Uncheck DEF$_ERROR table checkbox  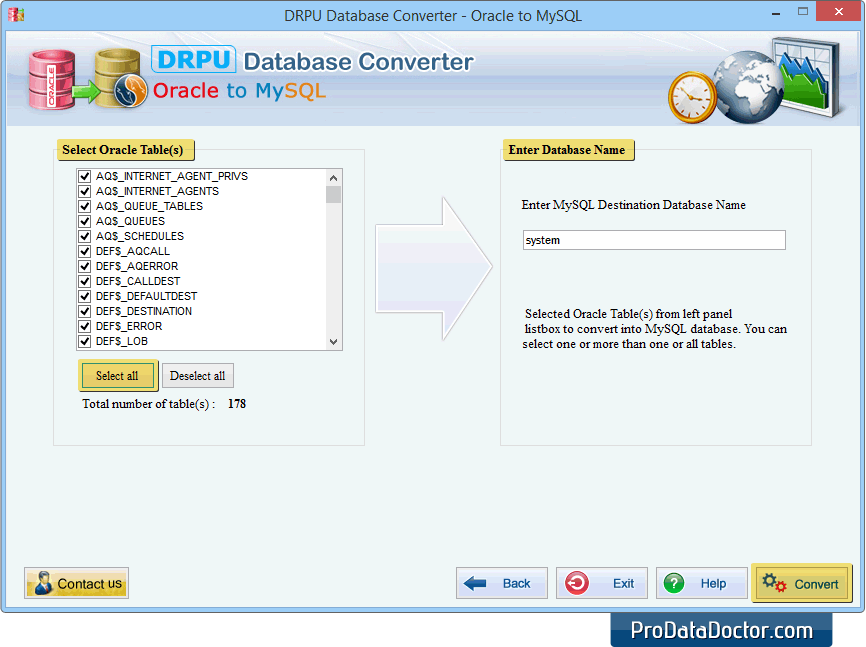(85, 326)
